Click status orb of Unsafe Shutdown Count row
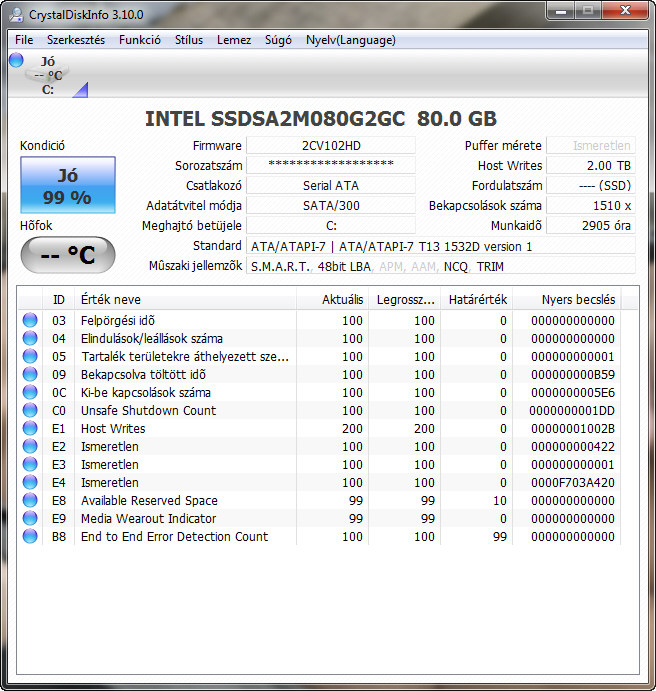This screenshot has height=691, width=656. [x=30, y=410]
